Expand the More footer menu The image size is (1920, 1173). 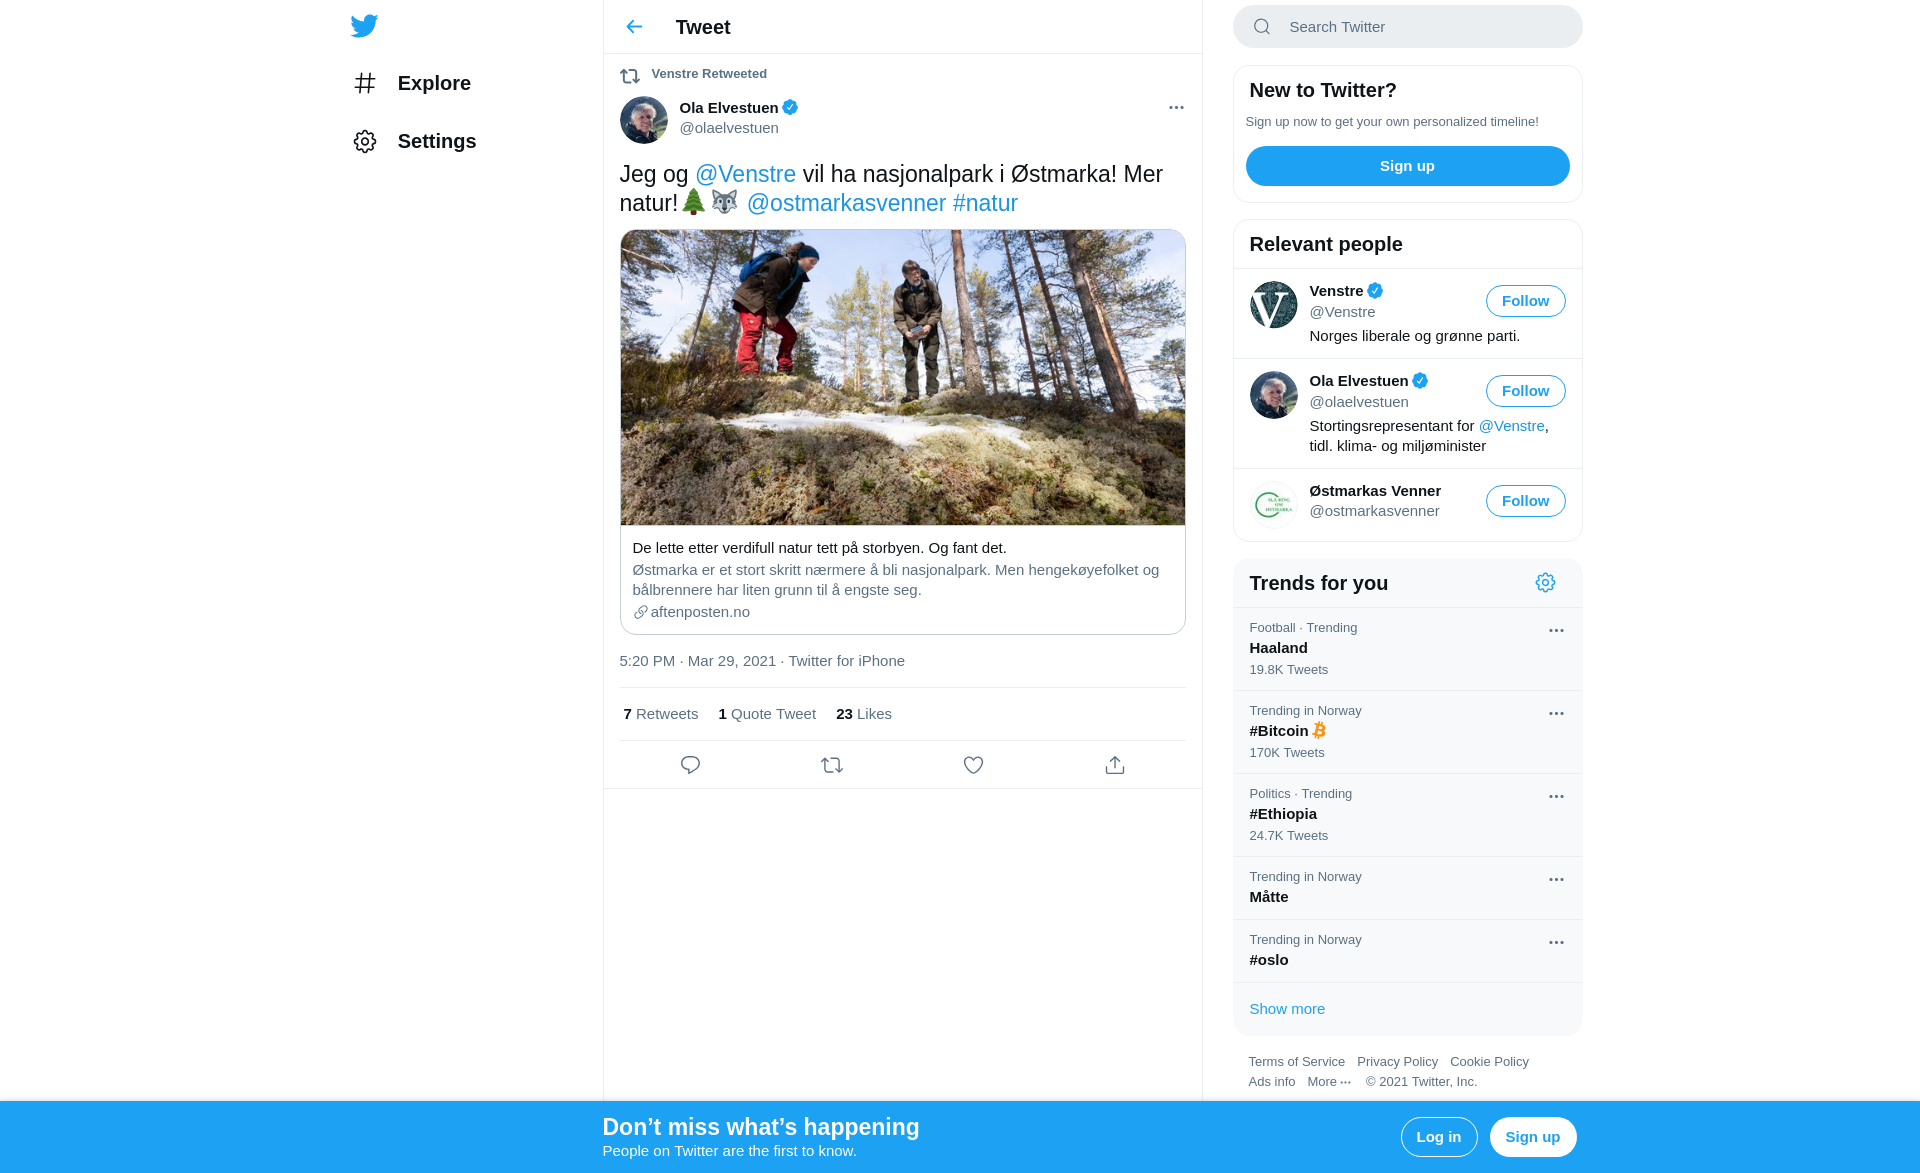pos(1329,1082)
